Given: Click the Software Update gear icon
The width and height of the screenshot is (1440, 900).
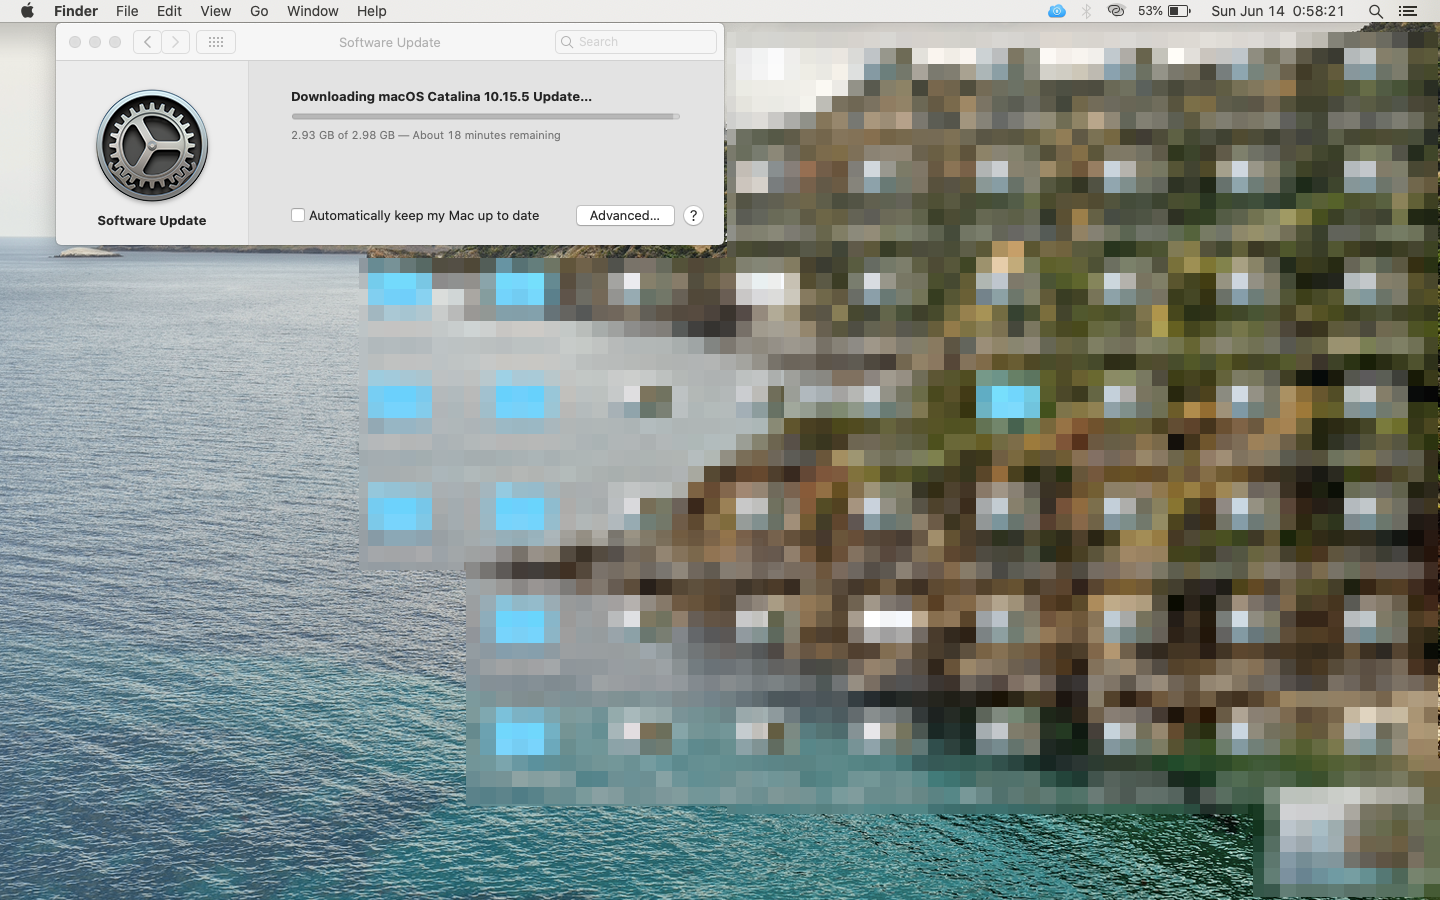Looking at the screenshot, I should [x=152, y=146].
